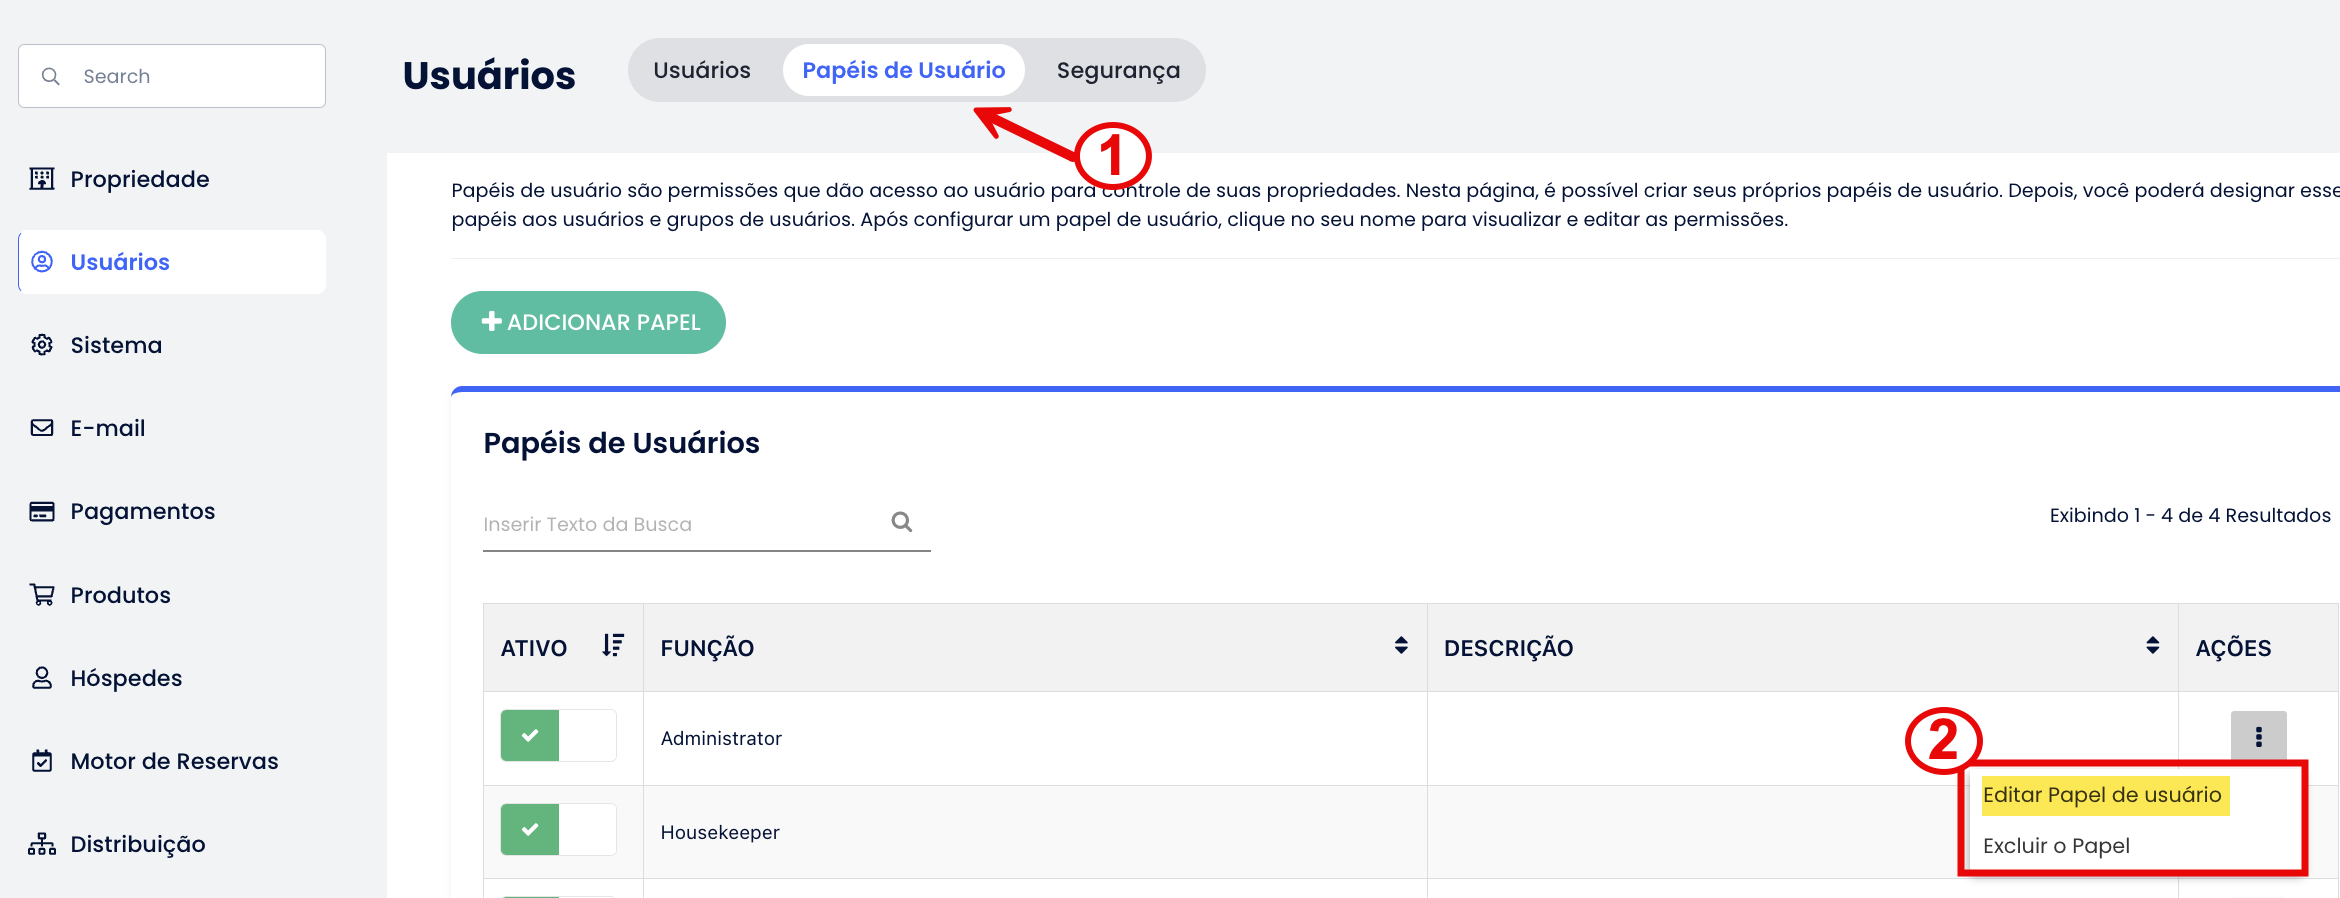Switch to the Segurança tab
The image size is (2340, 898).
[x=1118, y=71]
